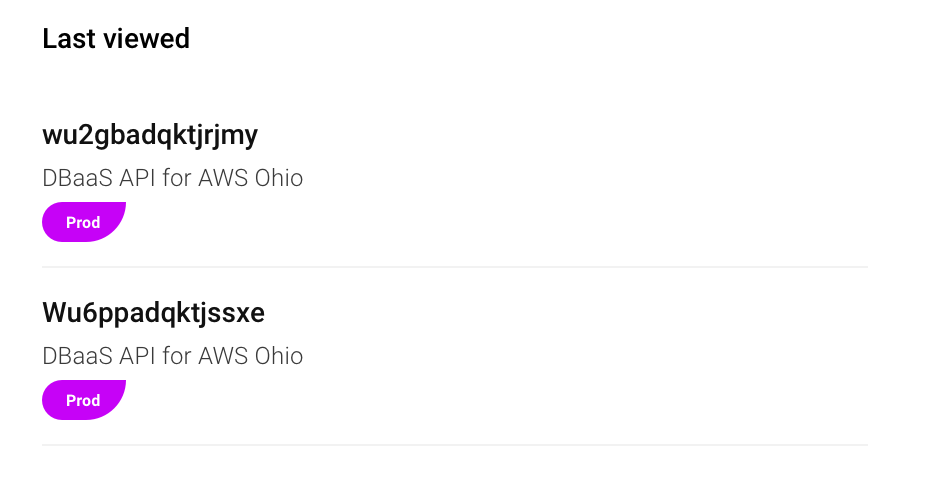Click the word "for" in Wu6ppadqktjssxe's description
The height and width of the screenshot is (499, 949).
click(x=176, y=357)
